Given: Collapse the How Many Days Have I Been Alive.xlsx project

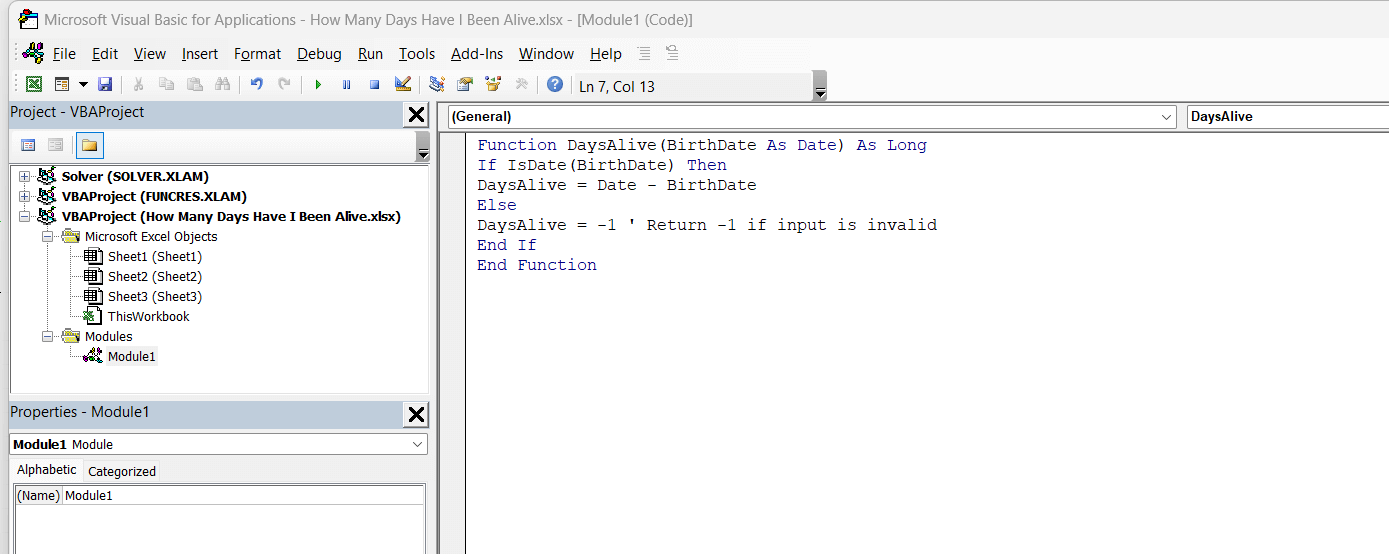Looking at the screenshot, I should point(25,217).
